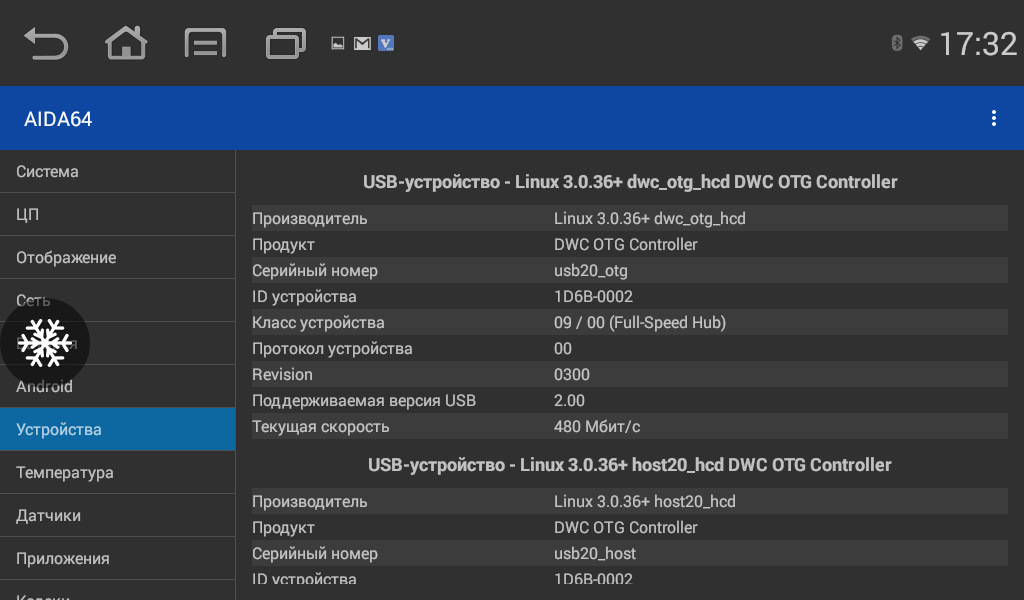Open the Система section
The image size is (1024, 600).
point(118,171)
